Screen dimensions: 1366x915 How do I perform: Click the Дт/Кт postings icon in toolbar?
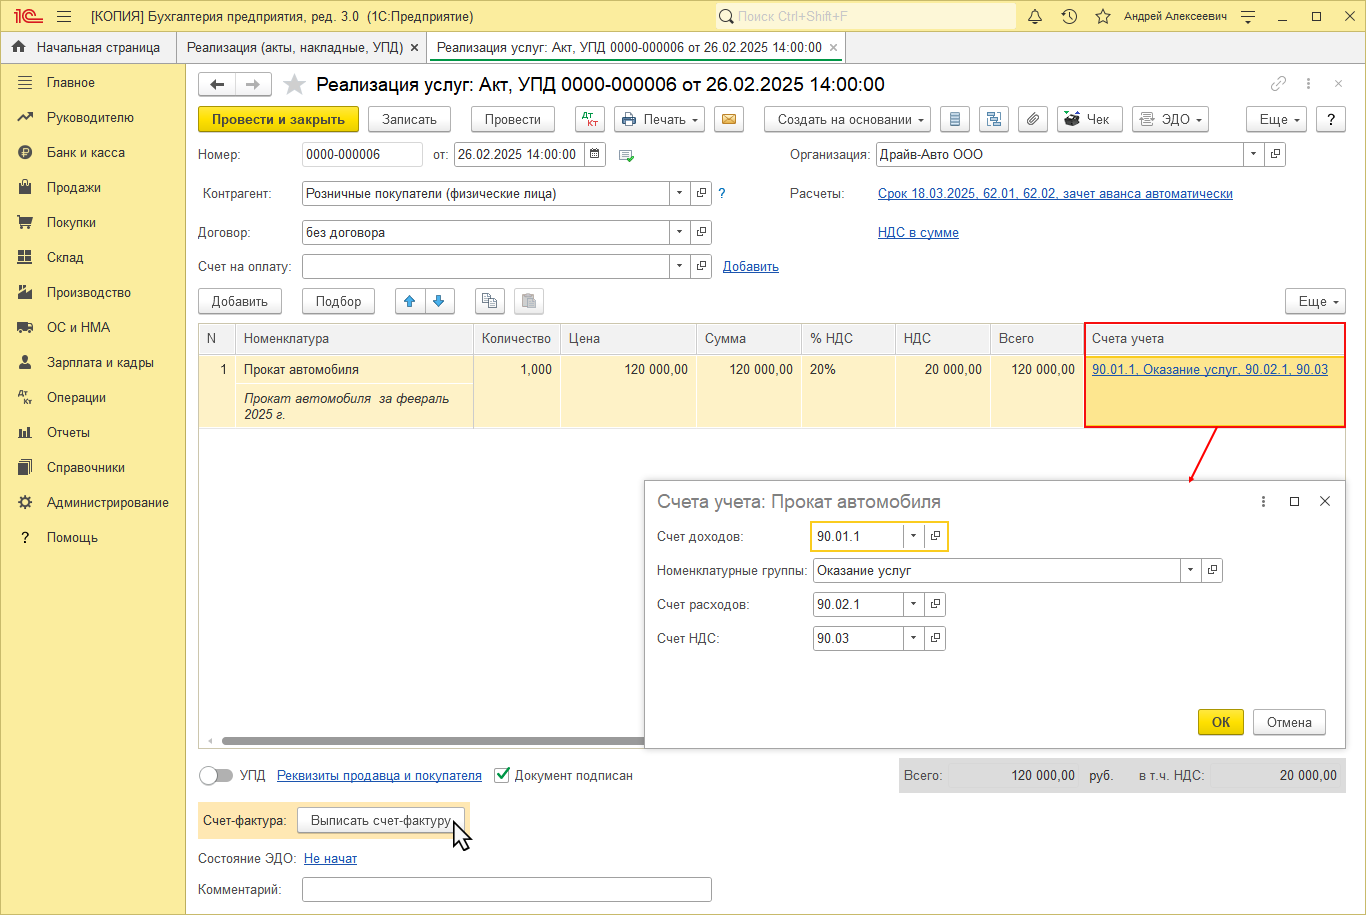coord(590,119)
